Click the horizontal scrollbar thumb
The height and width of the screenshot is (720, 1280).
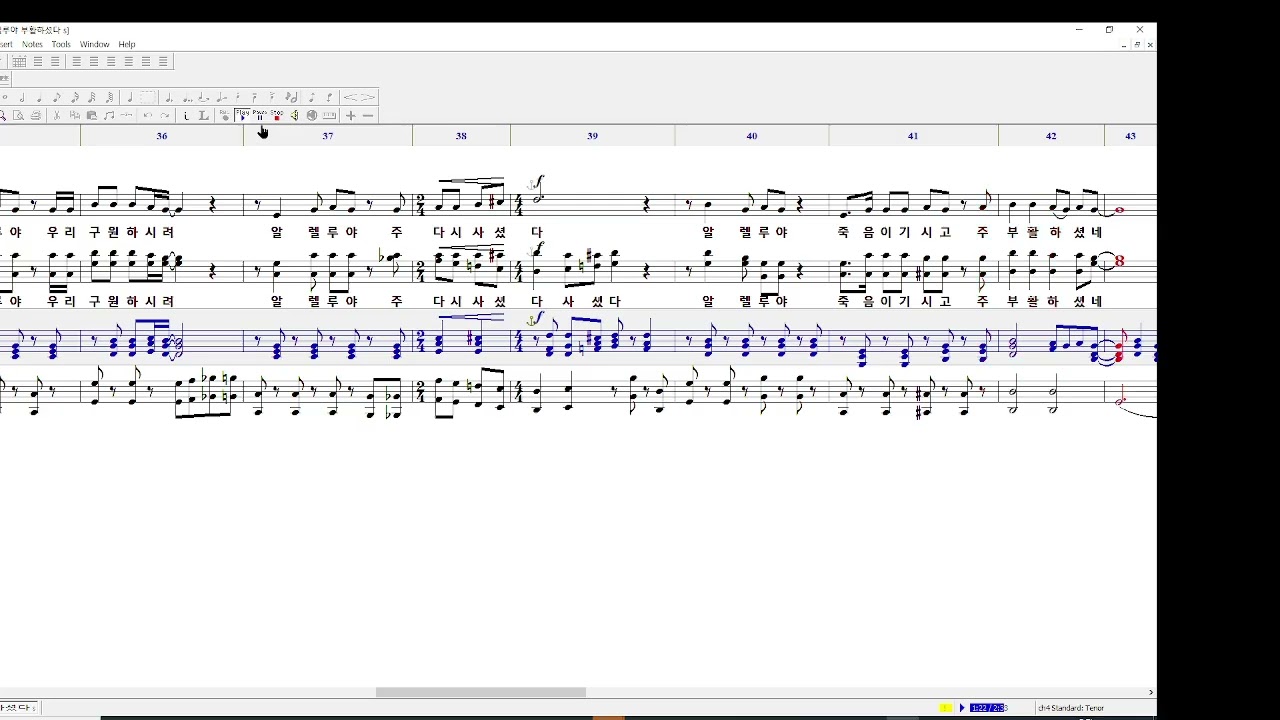click(481, 692)
